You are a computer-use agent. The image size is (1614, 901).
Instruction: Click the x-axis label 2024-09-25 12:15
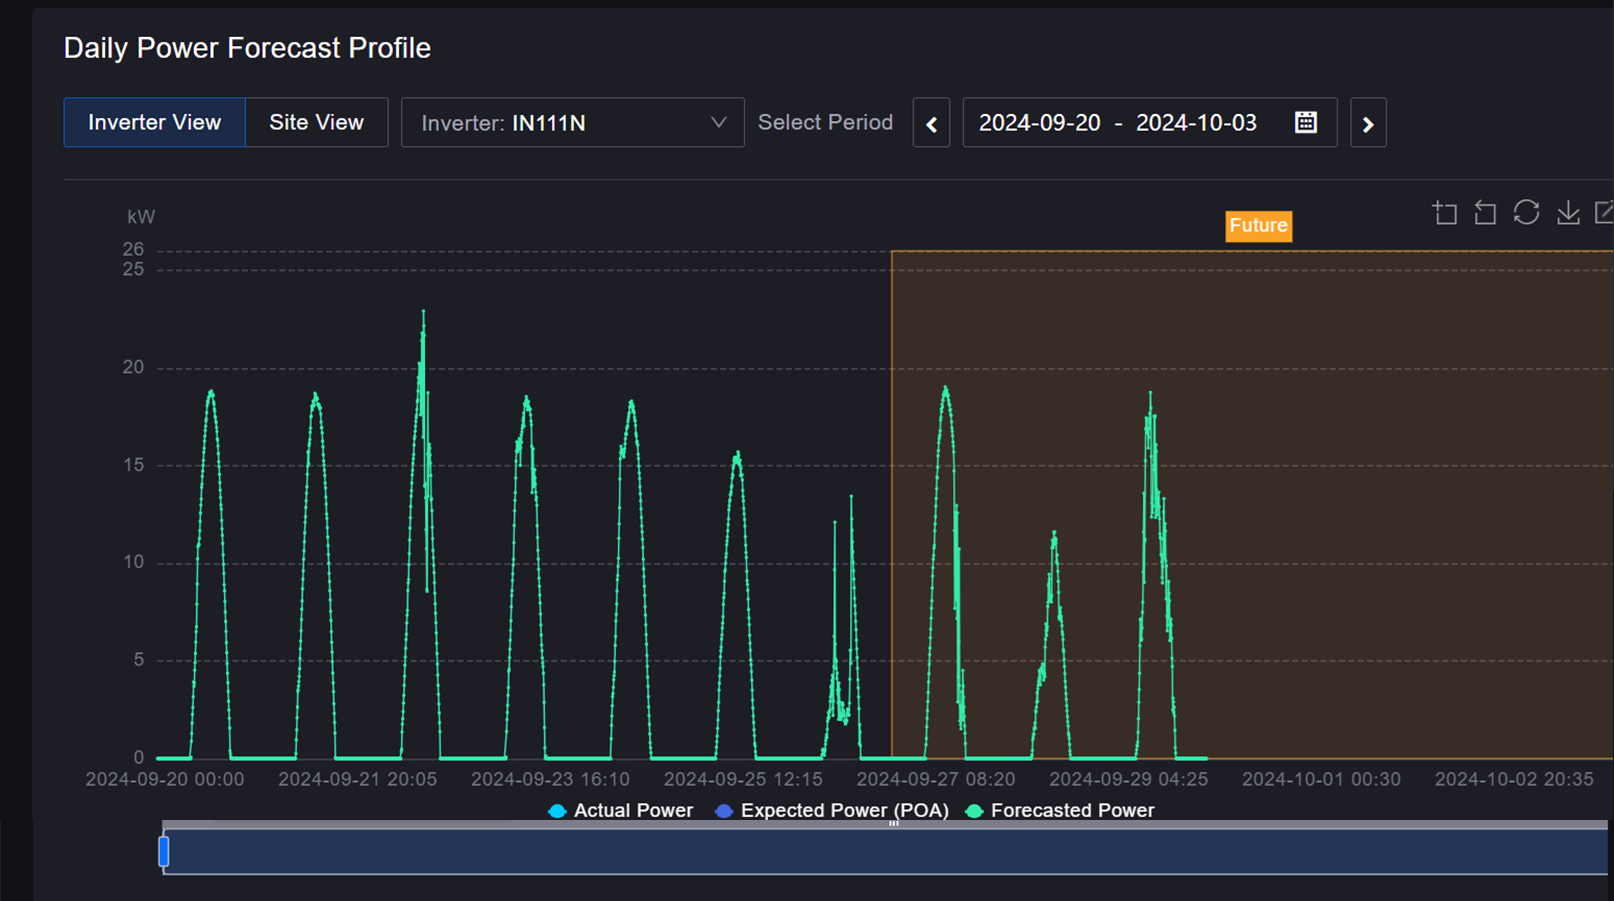point(743,779)
